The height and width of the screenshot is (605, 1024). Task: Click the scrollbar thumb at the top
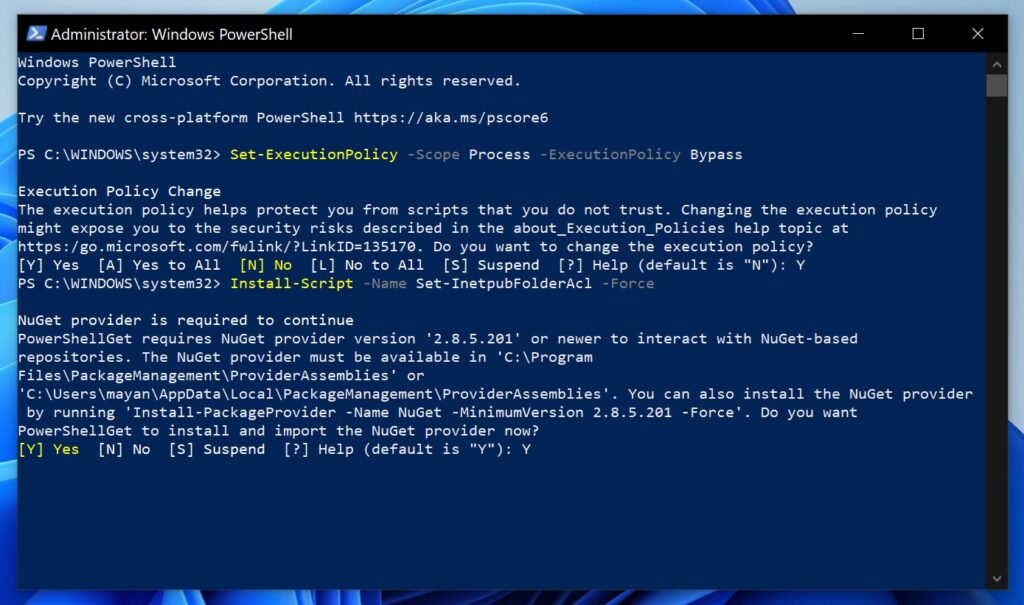(997, 88)
